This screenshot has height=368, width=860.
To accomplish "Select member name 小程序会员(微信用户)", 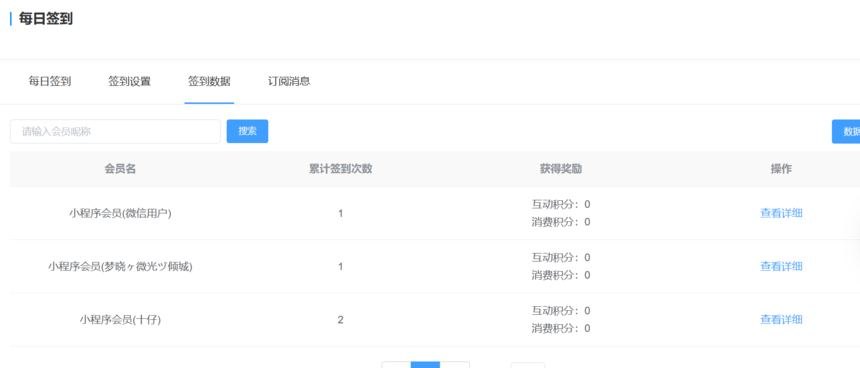I will [120, 213].
